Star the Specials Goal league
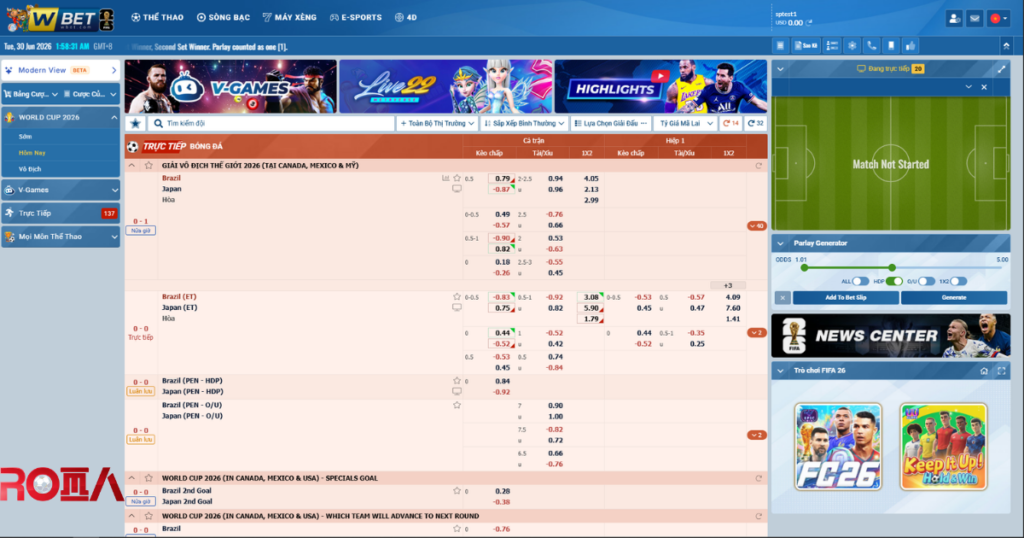 click(x=148, y=478)
